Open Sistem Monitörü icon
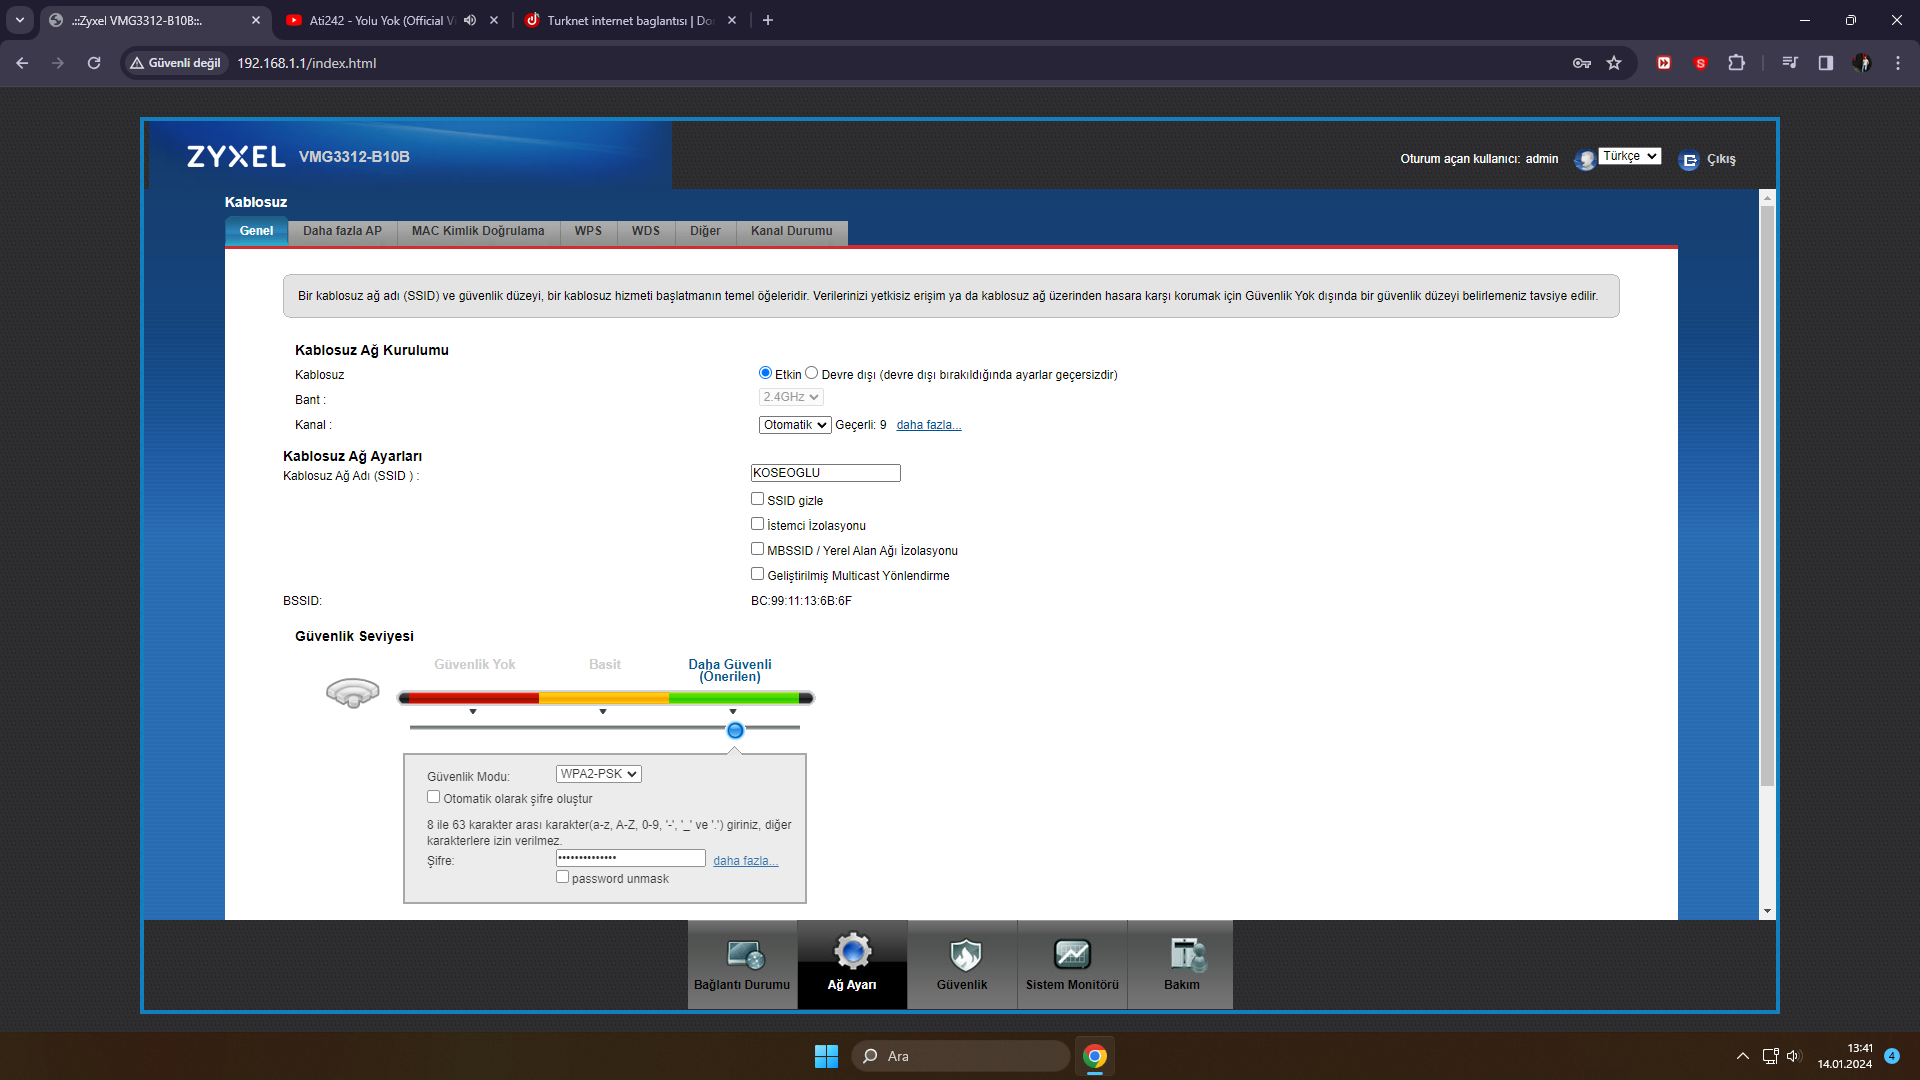The image size is (1920, 1080). coord(1072,955)
